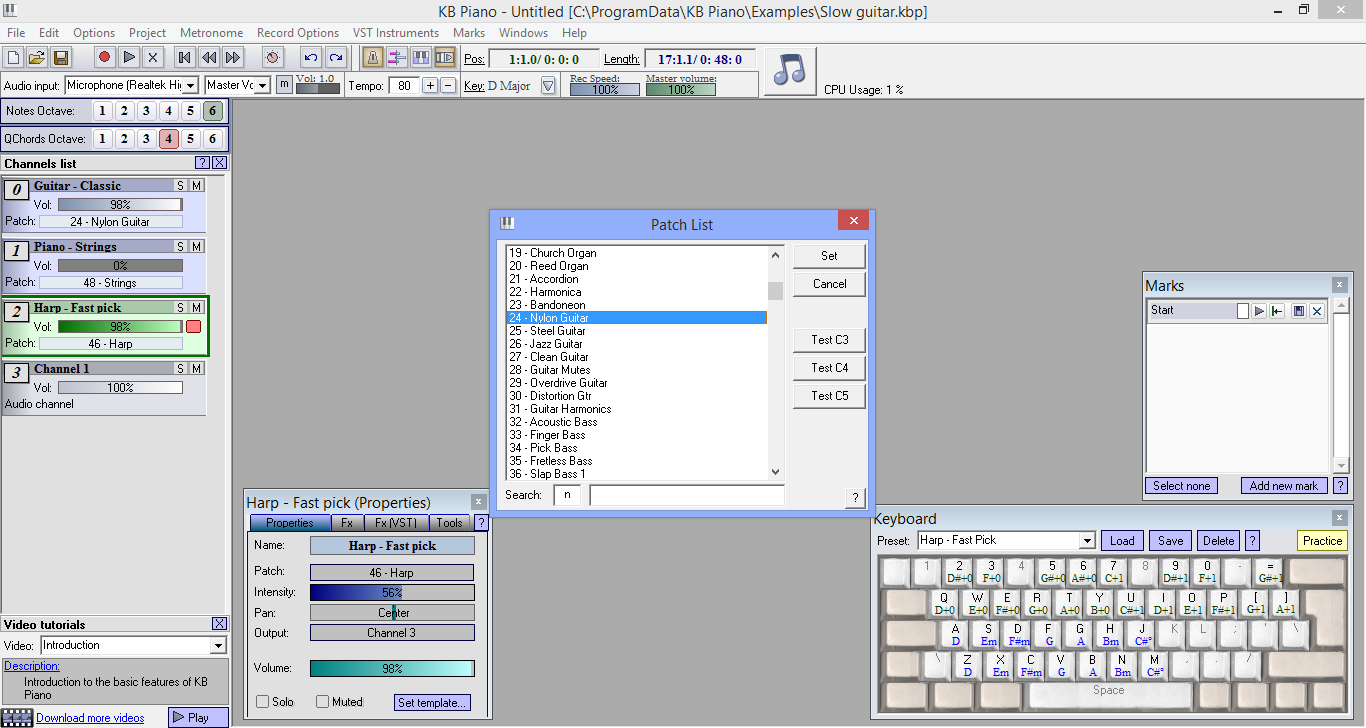This screenshot has width=1366, height=728.
Task: Switch to the Fx (VST) tab
Action: (x=396, y=523)
